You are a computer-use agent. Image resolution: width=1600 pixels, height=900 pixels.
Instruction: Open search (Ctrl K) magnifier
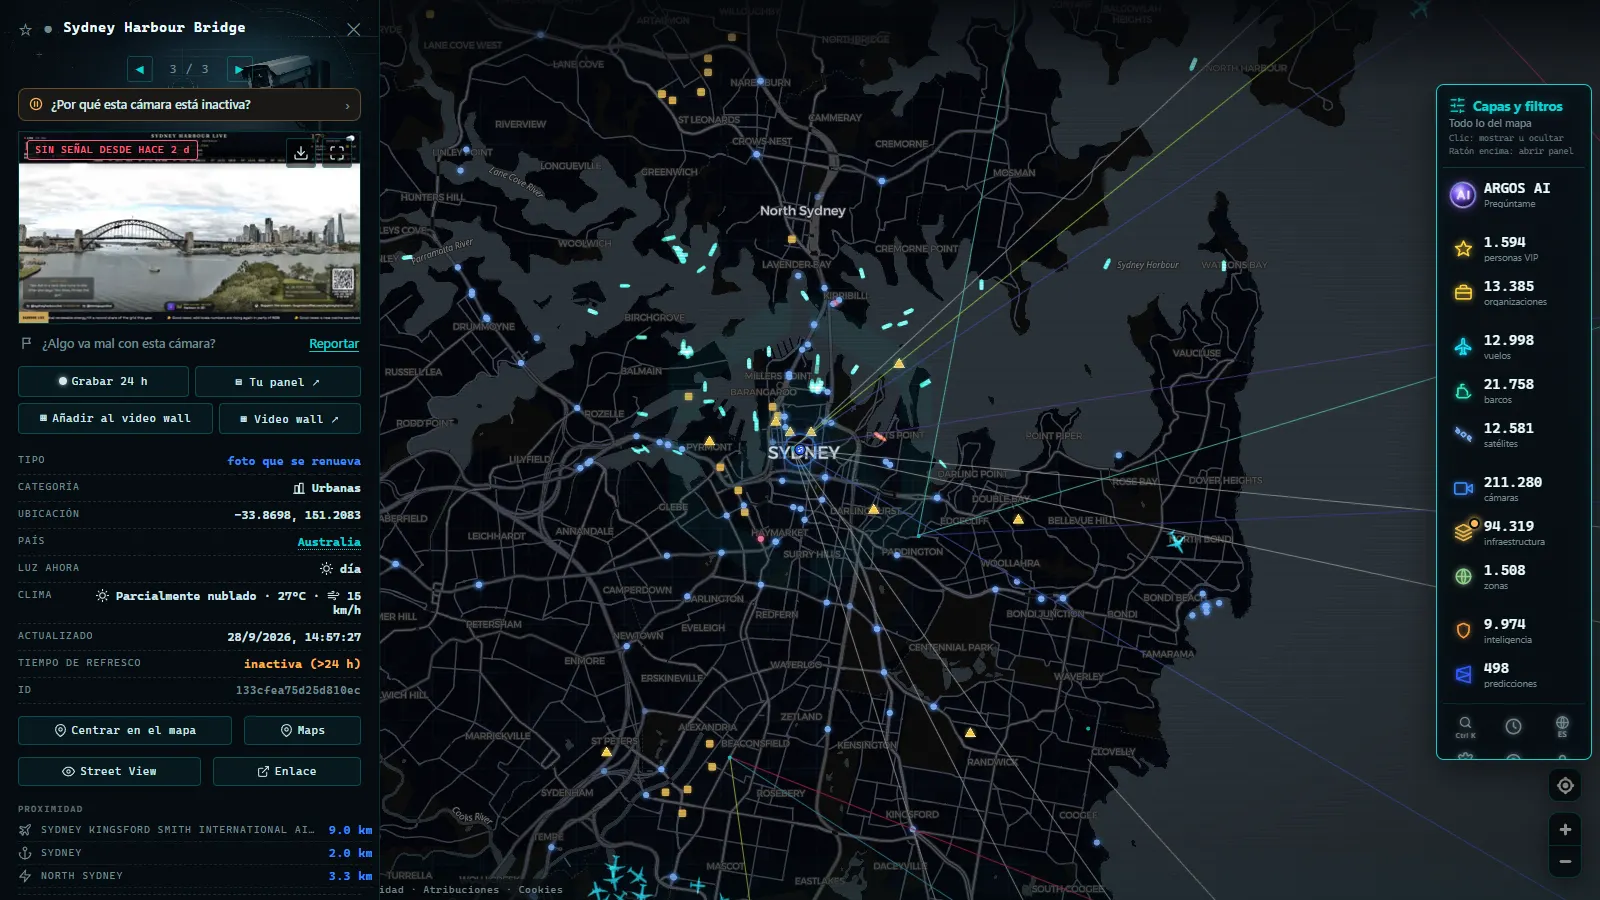point(1465,726)
